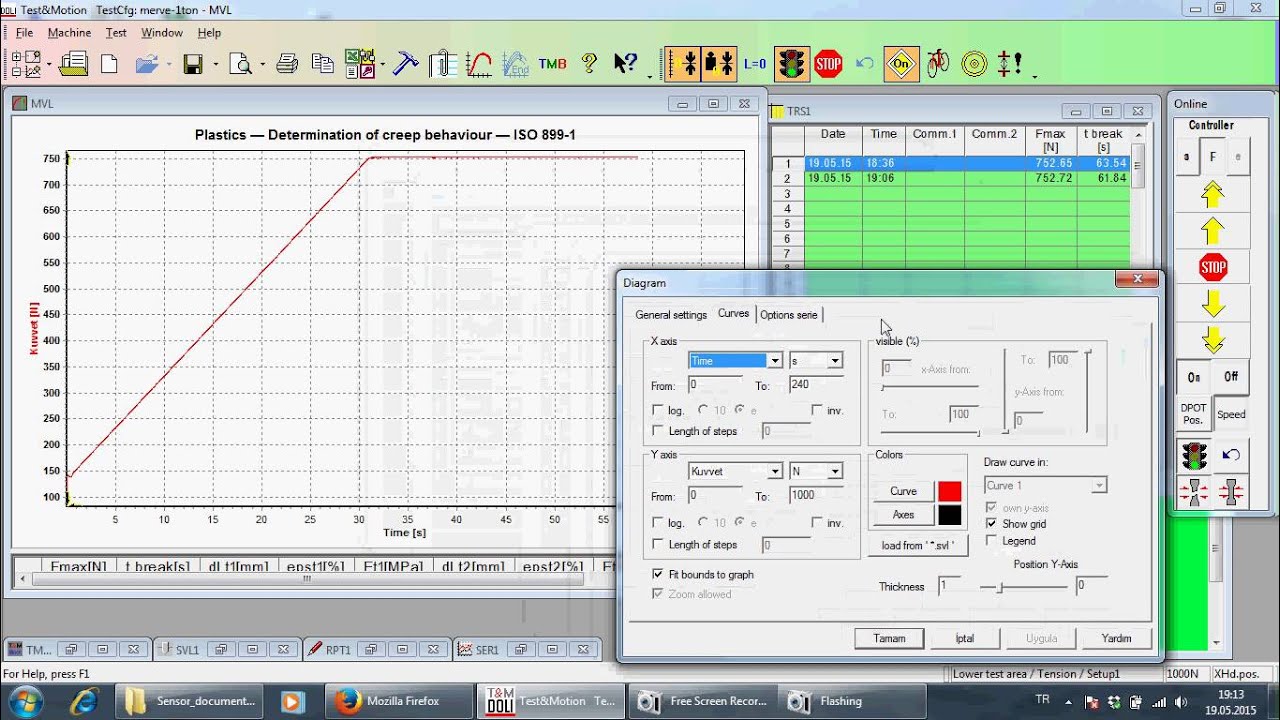
Task: Open the Y axis unit 'N' dropdown
Action: tap(834, 471)
